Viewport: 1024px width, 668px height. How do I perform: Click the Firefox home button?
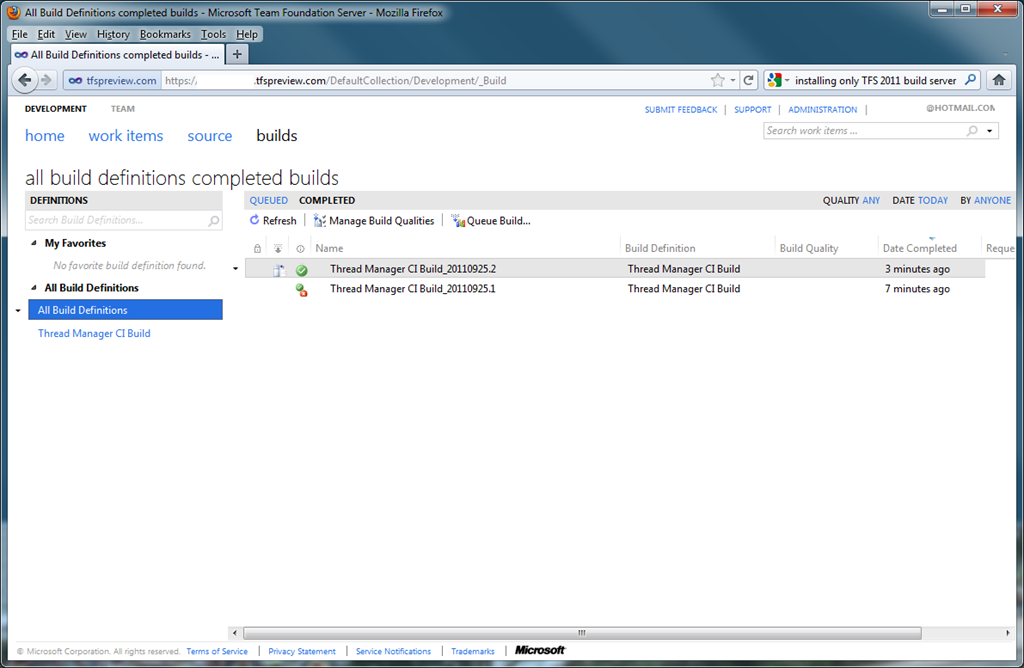998,80
